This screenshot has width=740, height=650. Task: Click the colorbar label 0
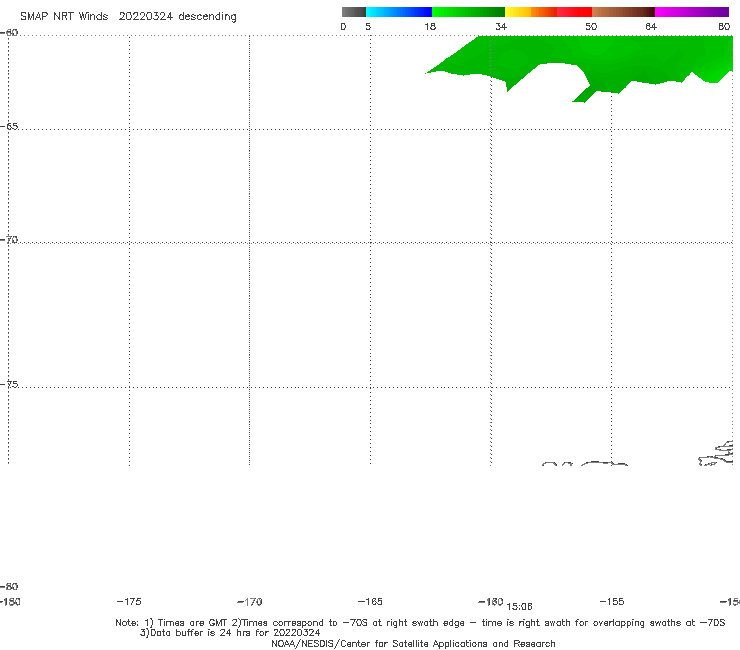pos(343,27)
